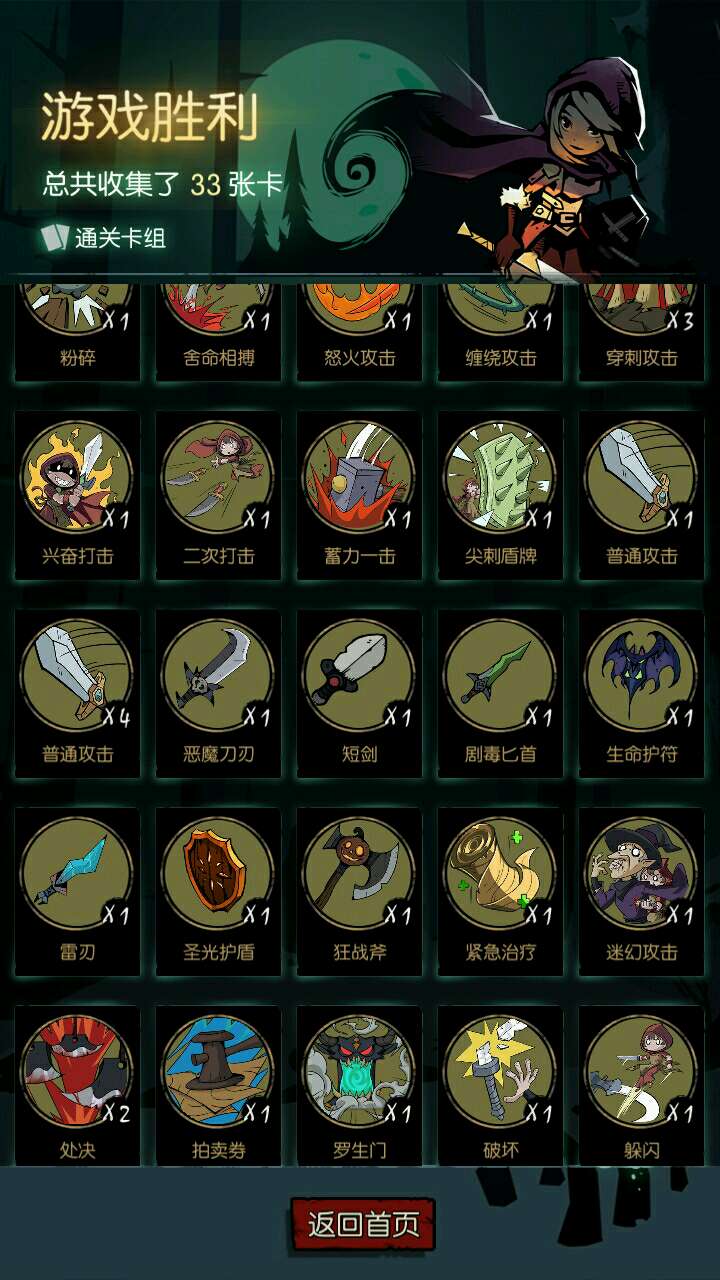Tap the 处决 card with X2
The image size is (720, 1280).
tap(78, 1070)
